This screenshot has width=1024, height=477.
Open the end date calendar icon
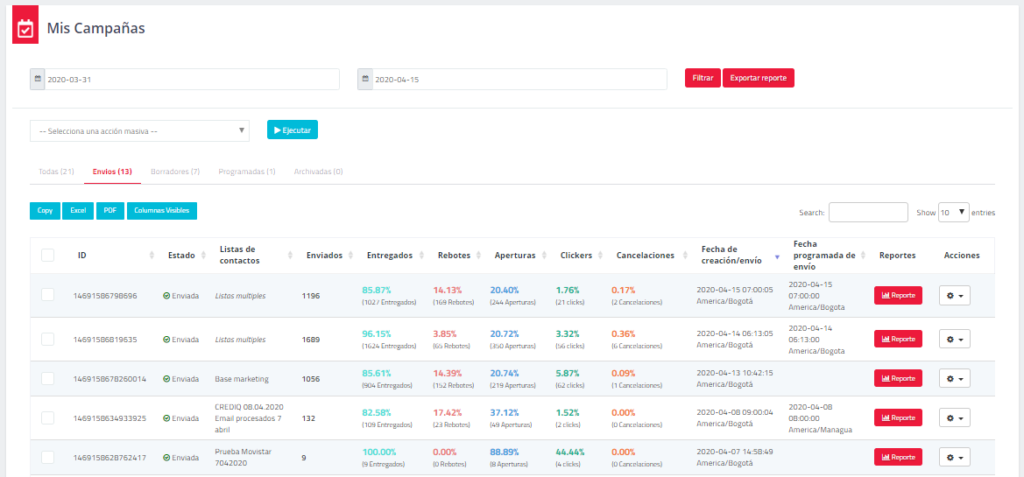365,79
